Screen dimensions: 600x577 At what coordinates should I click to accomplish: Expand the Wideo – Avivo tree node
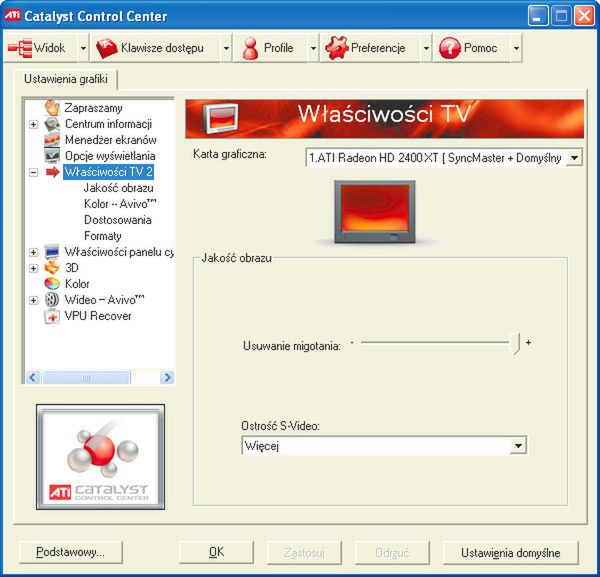(33, 300)
